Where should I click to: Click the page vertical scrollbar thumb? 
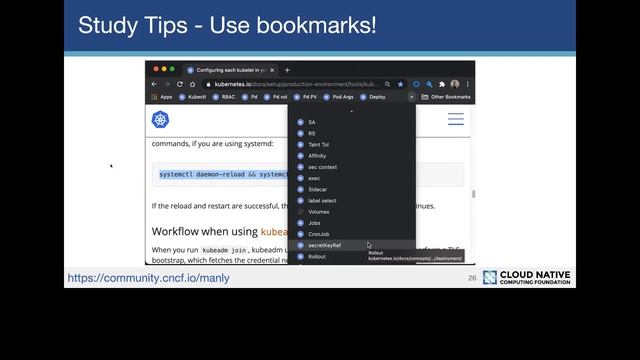pyautogui.click(x=473, y=194)
